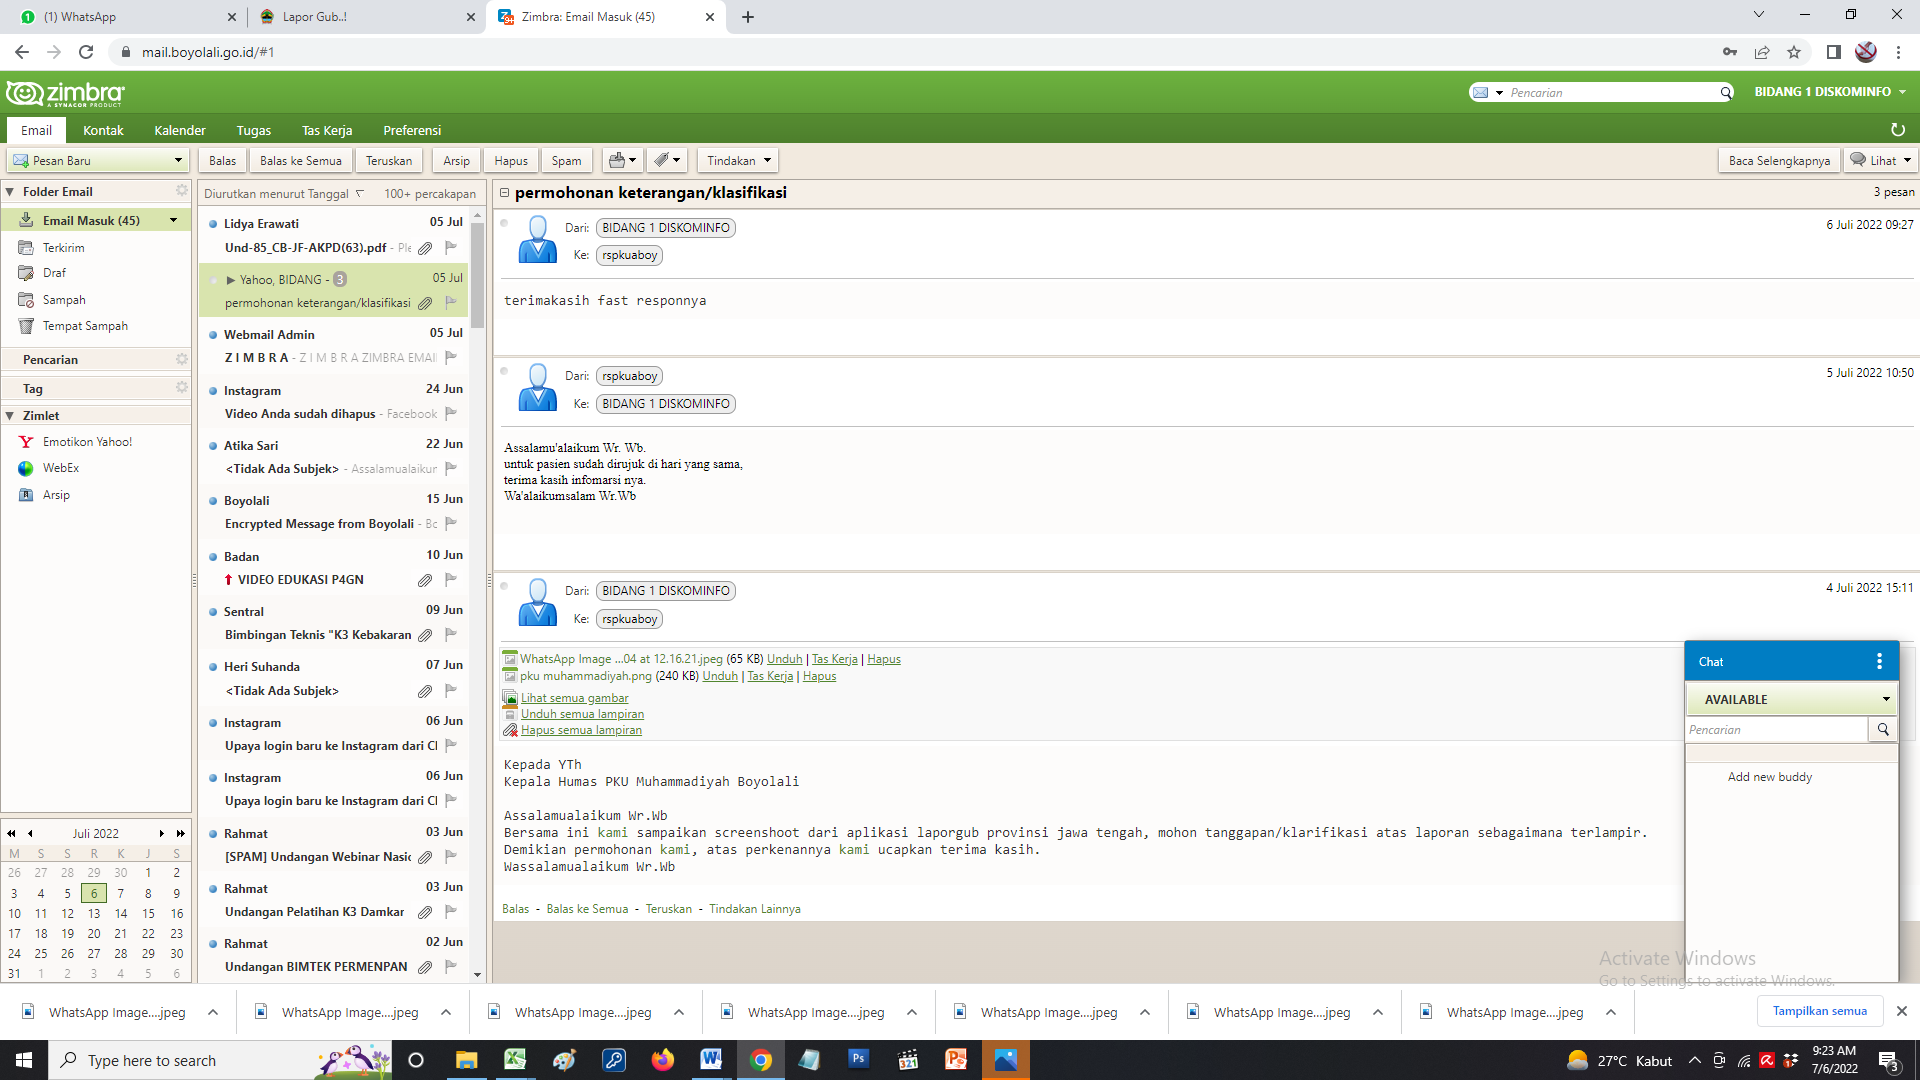
Task: Open the AVAILABLE chat status dropdown
Action: 1790,699
